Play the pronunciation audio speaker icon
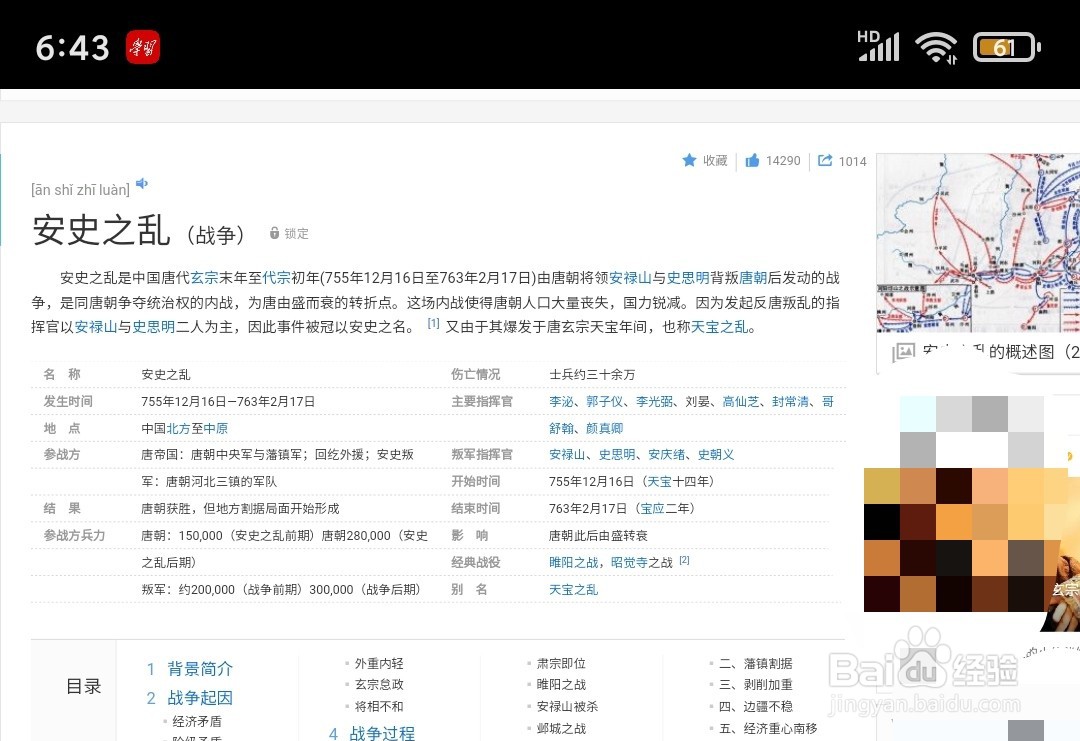Viewport: 1080px width, 741px height. click(x=142, y=183)
